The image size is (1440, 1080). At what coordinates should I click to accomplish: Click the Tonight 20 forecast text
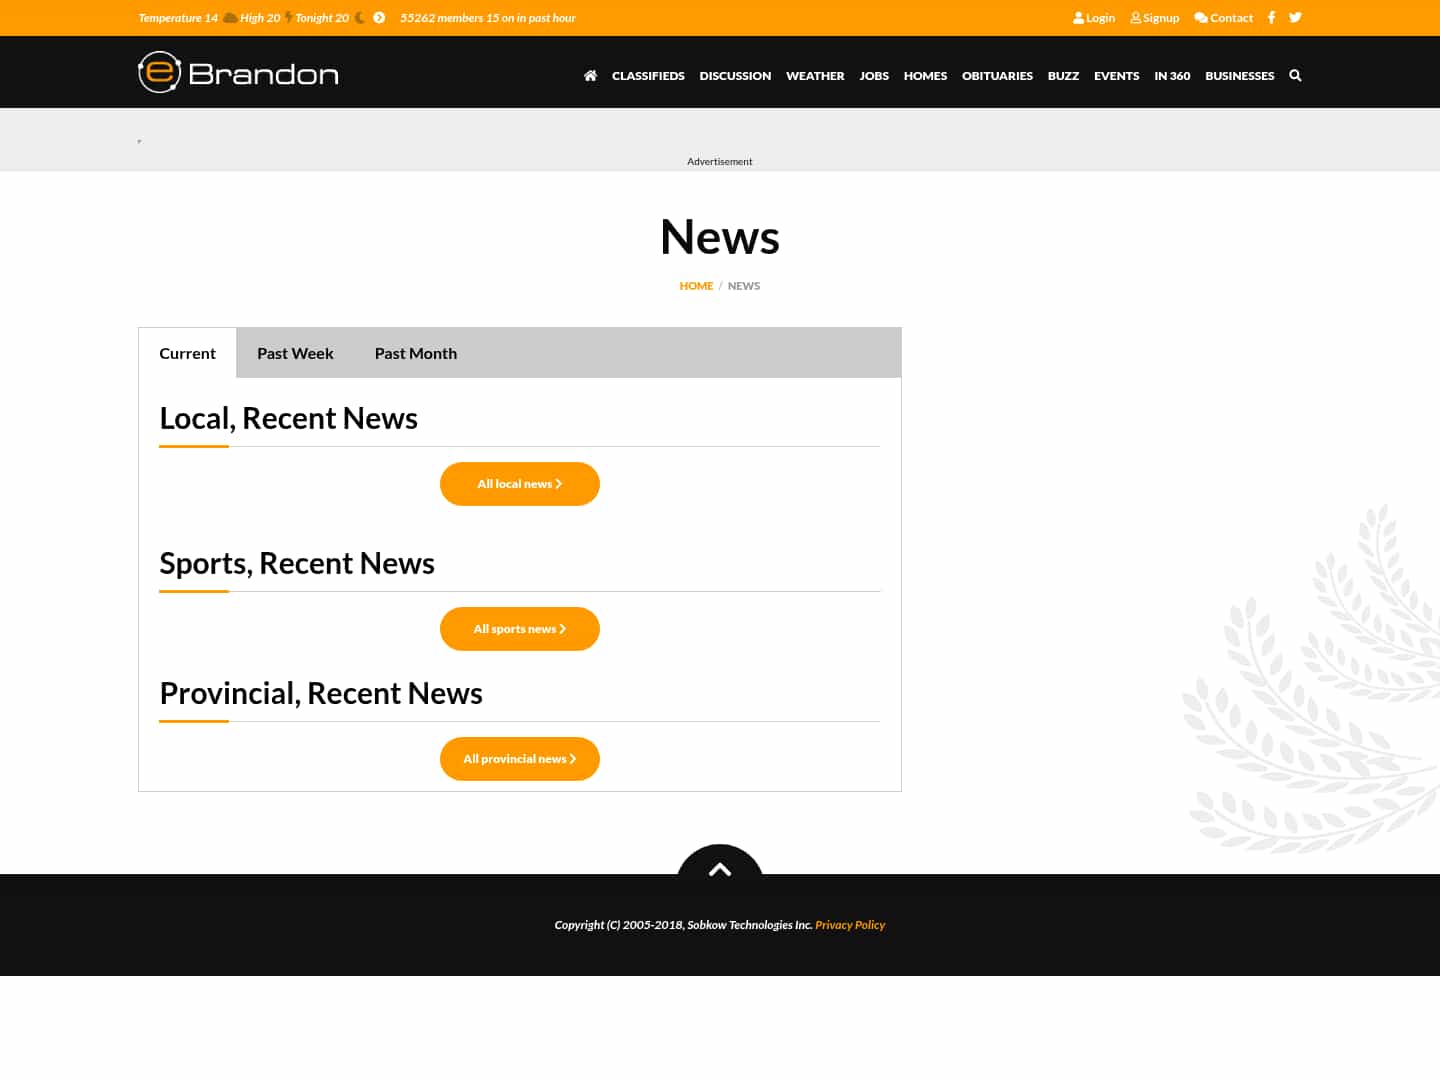pyautogui.click(x=322, y=18)
